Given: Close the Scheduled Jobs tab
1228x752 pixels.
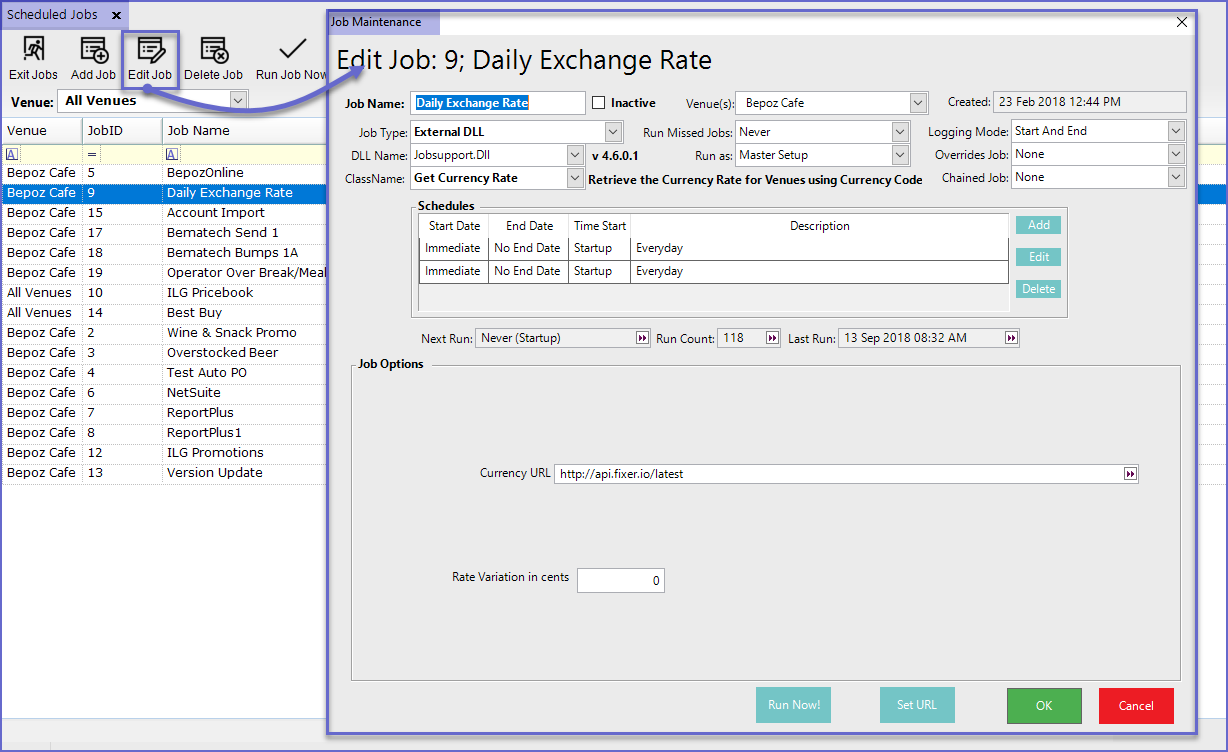Looking at the screenshot, I should (x=116, y=16).
